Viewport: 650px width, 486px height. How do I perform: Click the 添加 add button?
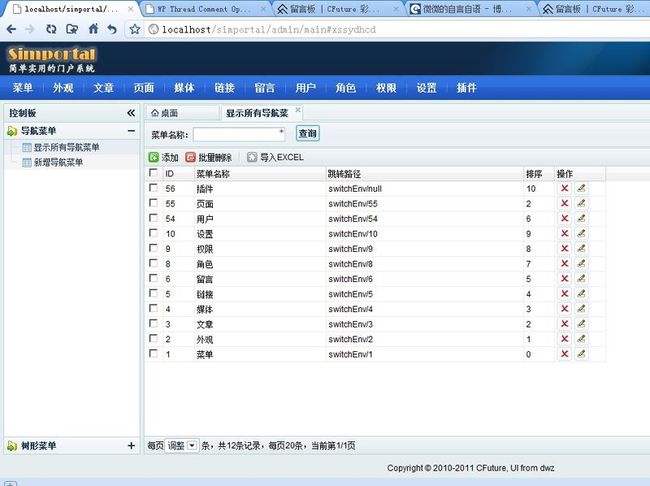point(164,158)
